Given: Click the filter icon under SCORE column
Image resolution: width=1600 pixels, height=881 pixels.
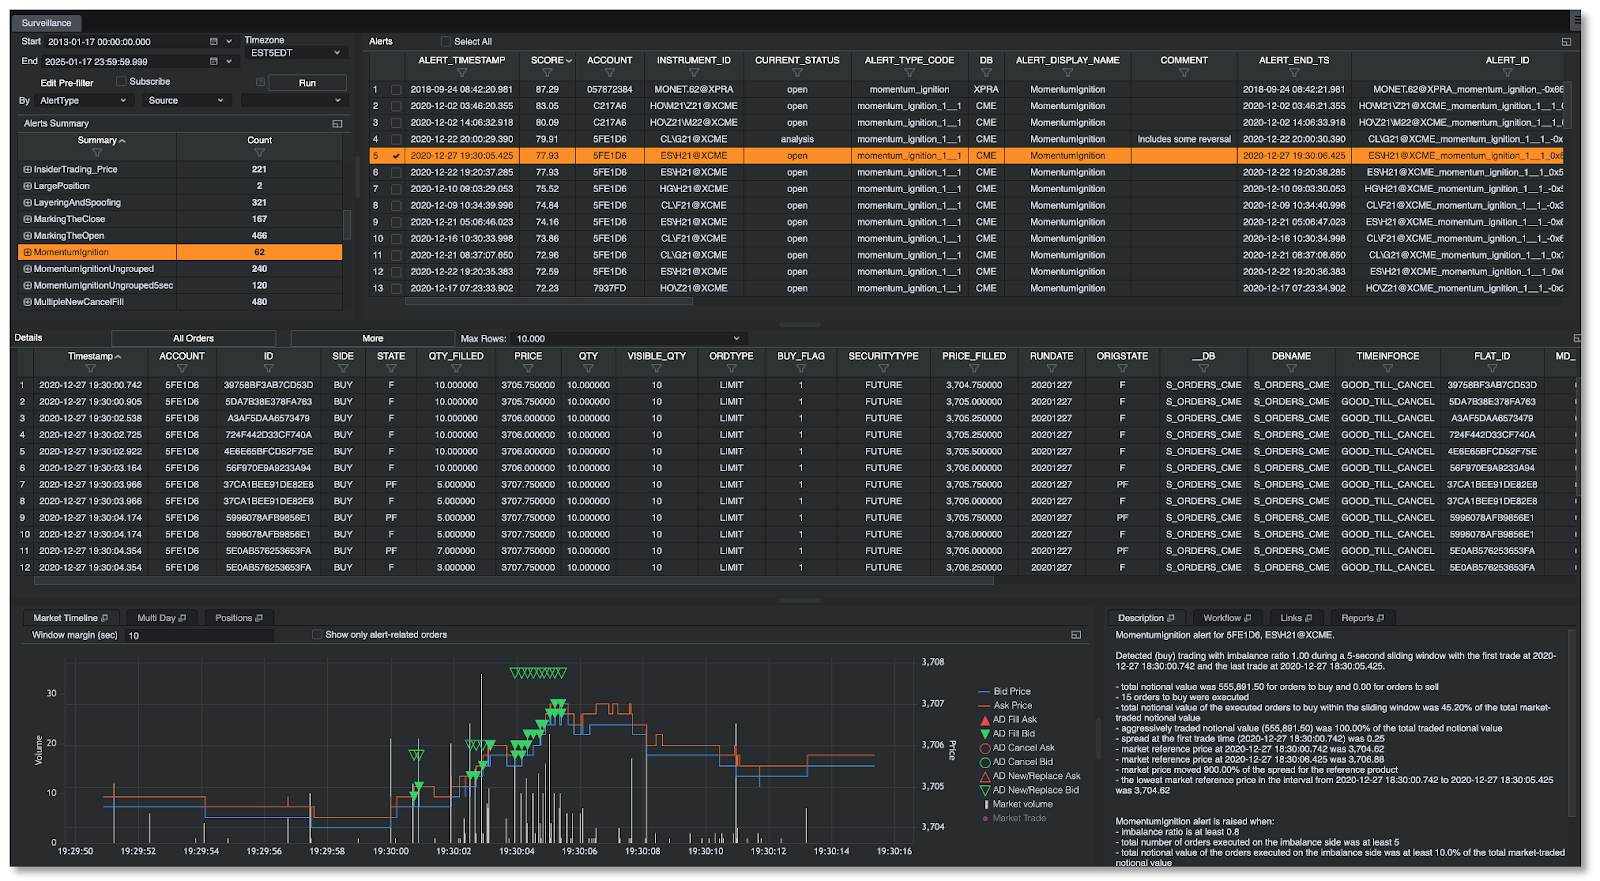Looking at the screenshot, I should (548, 73).
